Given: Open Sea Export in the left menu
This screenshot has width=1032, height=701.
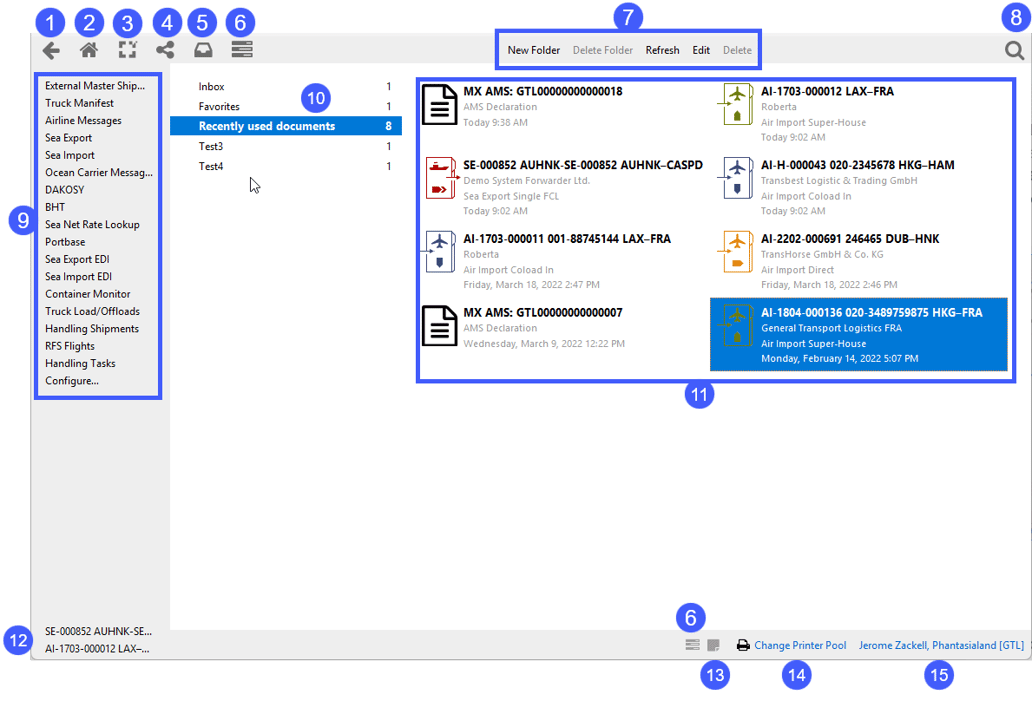Looking at the screenshot, I should click(x=68, y=138).
